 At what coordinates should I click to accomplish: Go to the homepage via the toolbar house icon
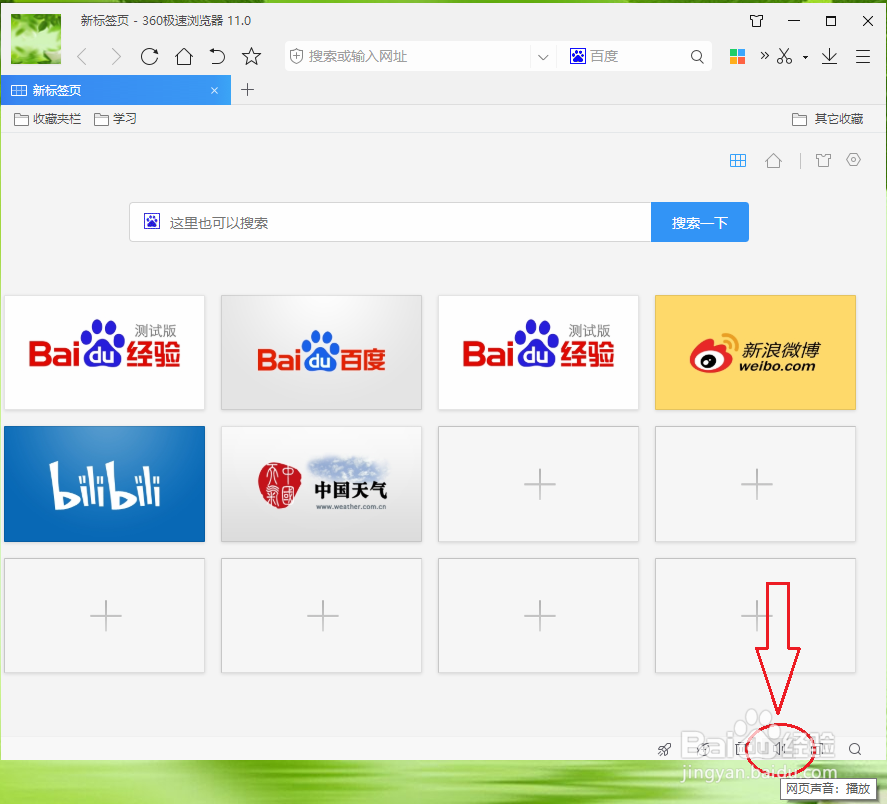[184, 57]
